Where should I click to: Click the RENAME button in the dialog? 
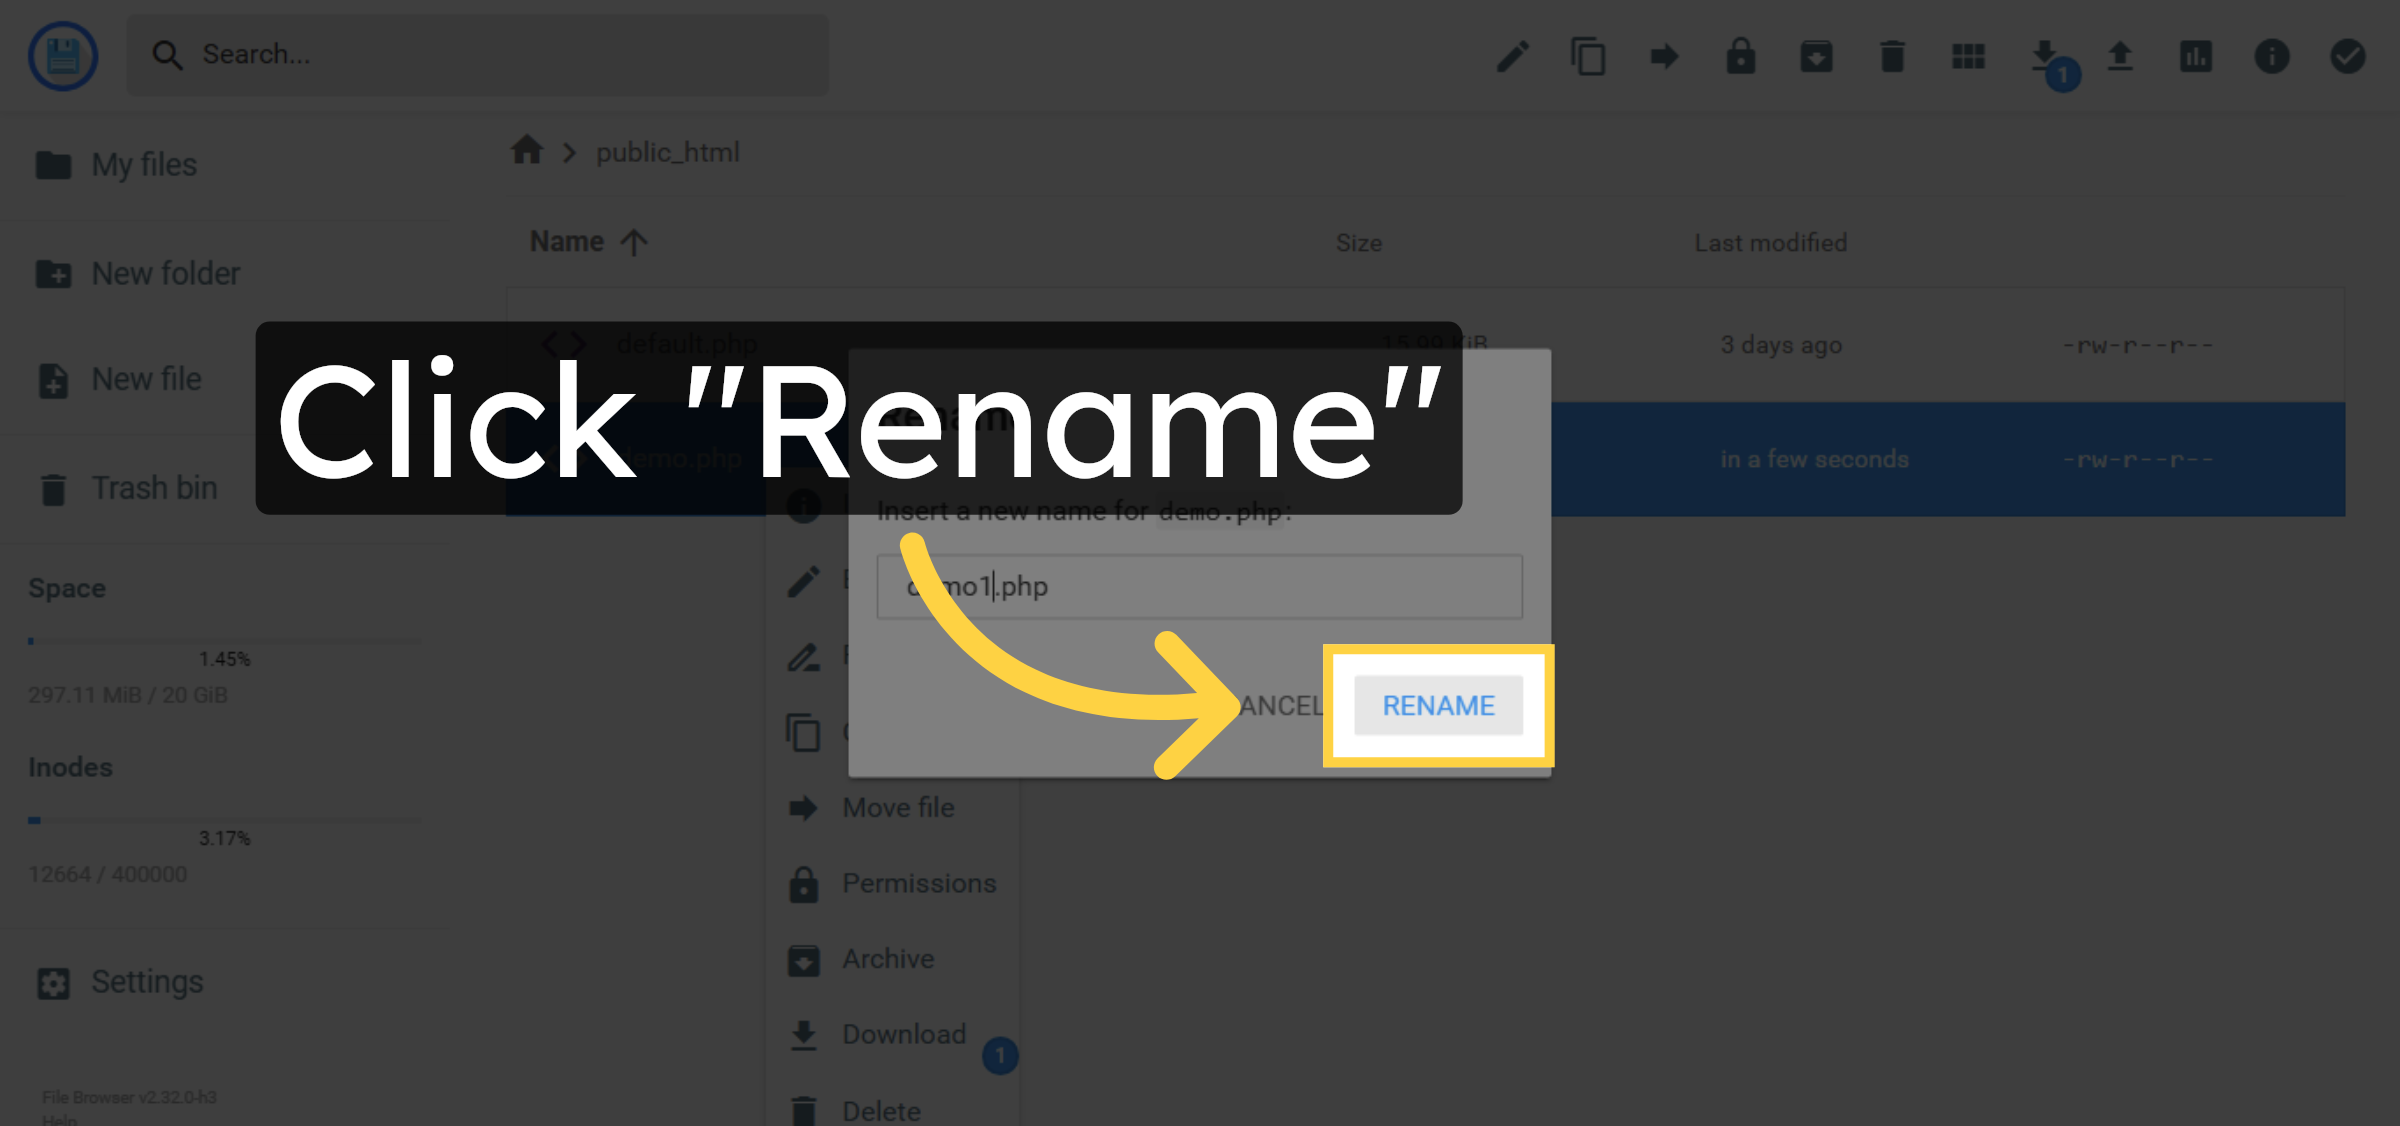[x=1438, y=705]
